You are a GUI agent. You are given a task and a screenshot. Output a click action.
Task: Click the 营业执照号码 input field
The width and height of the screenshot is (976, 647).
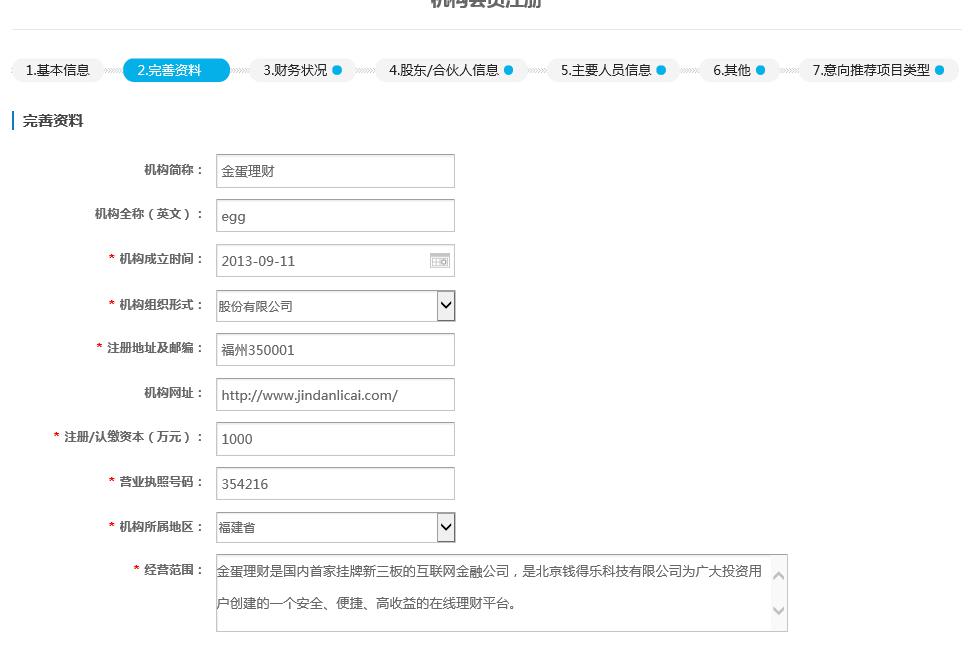(x=335, y=484)
